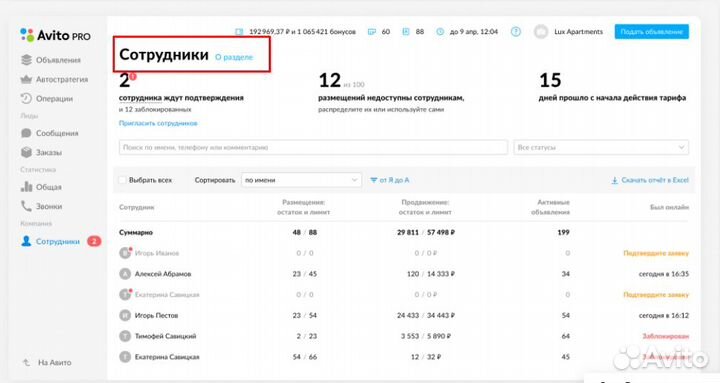The height and width of the screenshot is (383, 720).
Task: Open the sort by по имени dropdown
Action: (x=301, y=180)
